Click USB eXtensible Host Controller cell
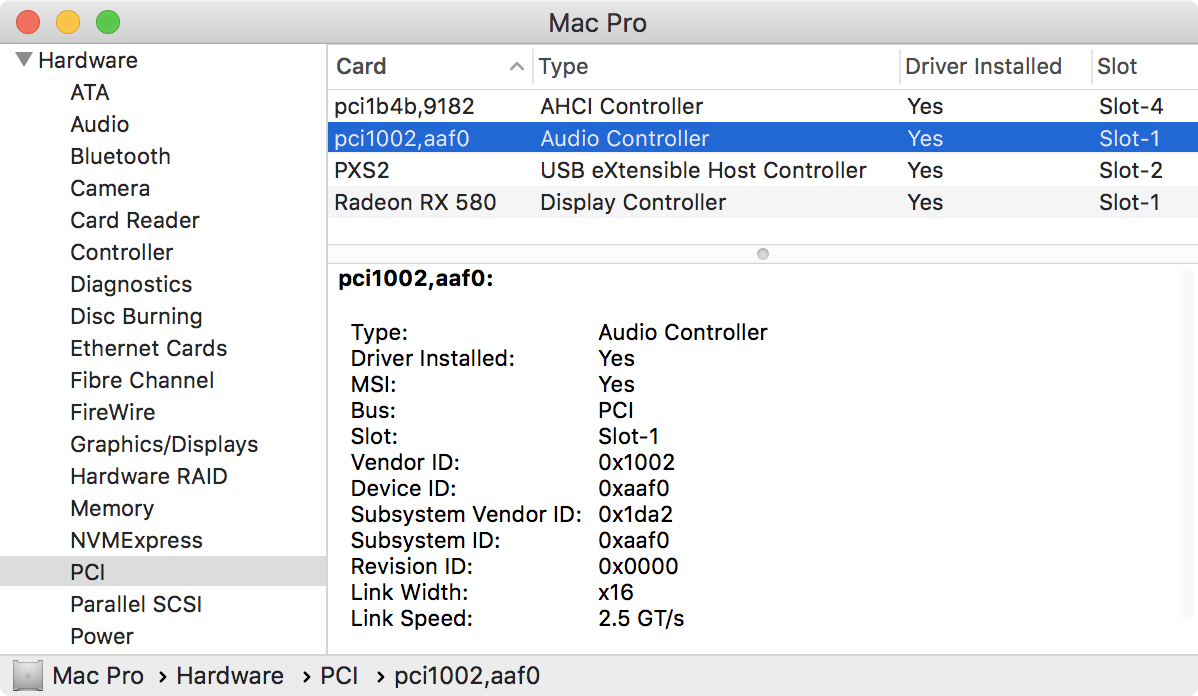 click(x=703, y=170)
